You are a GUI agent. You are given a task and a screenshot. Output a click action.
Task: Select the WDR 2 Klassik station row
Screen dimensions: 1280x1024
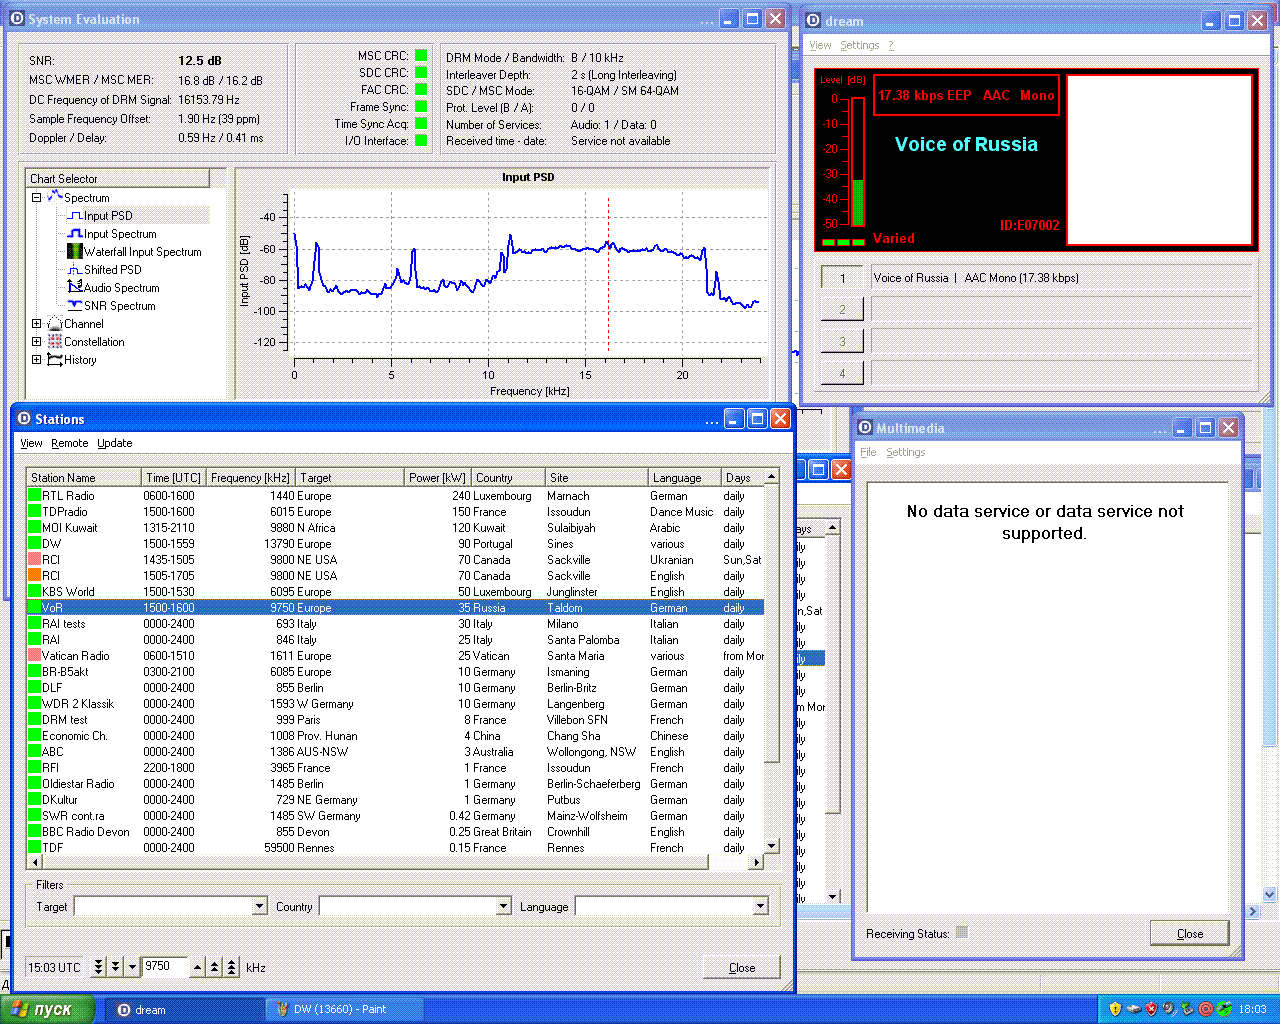tap(395, 704)
